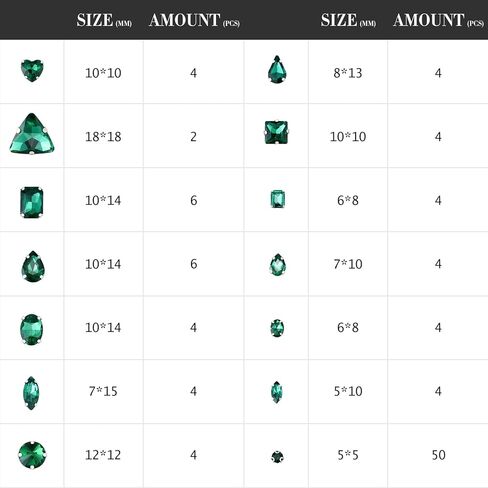This screenshot has width=488, height=488.
Task: Click the square 10*10 gem image
Action: (x=277, y=133)
